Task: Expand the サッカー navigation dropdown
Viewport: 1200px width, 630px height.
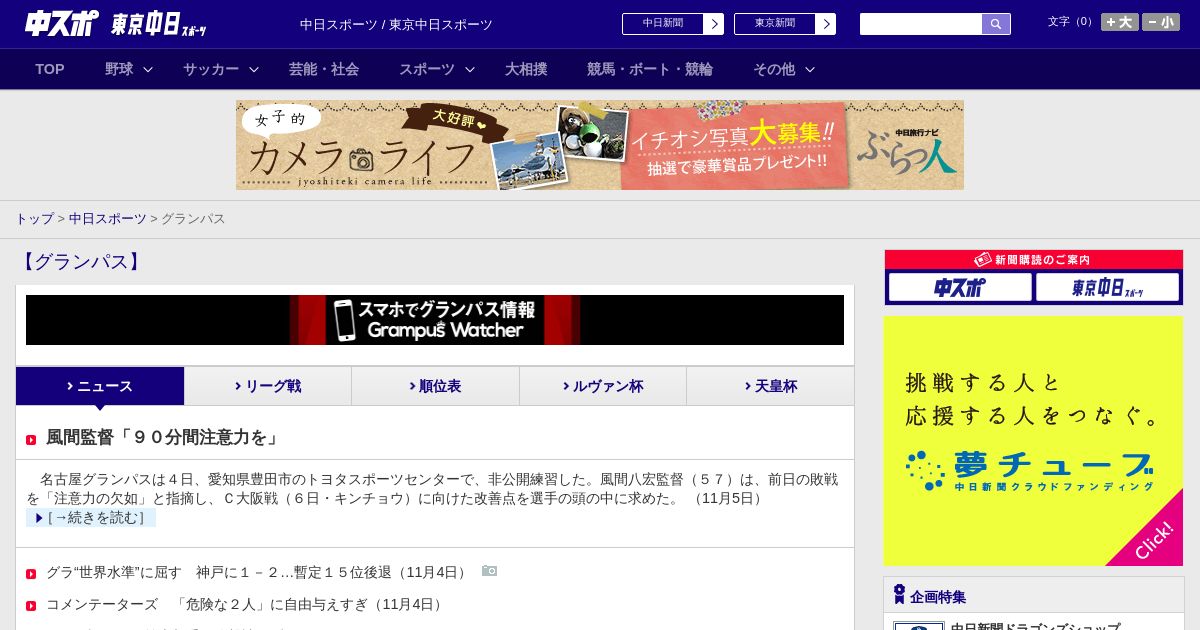Action: pyautogui.click(x=221, y=69)
